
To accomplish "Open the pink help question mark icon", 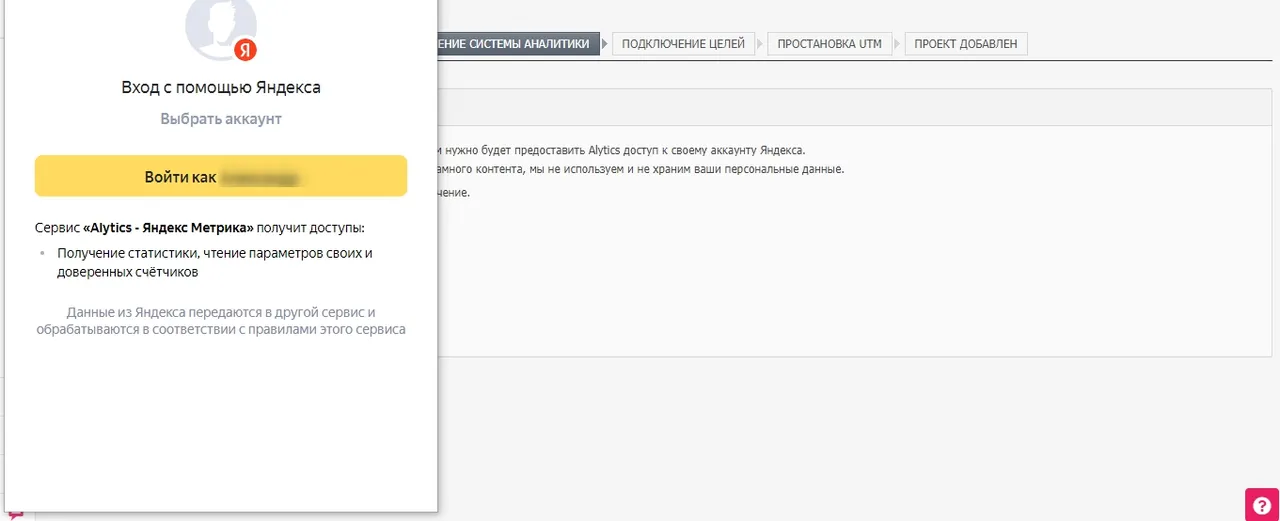I will [1262, 504].
